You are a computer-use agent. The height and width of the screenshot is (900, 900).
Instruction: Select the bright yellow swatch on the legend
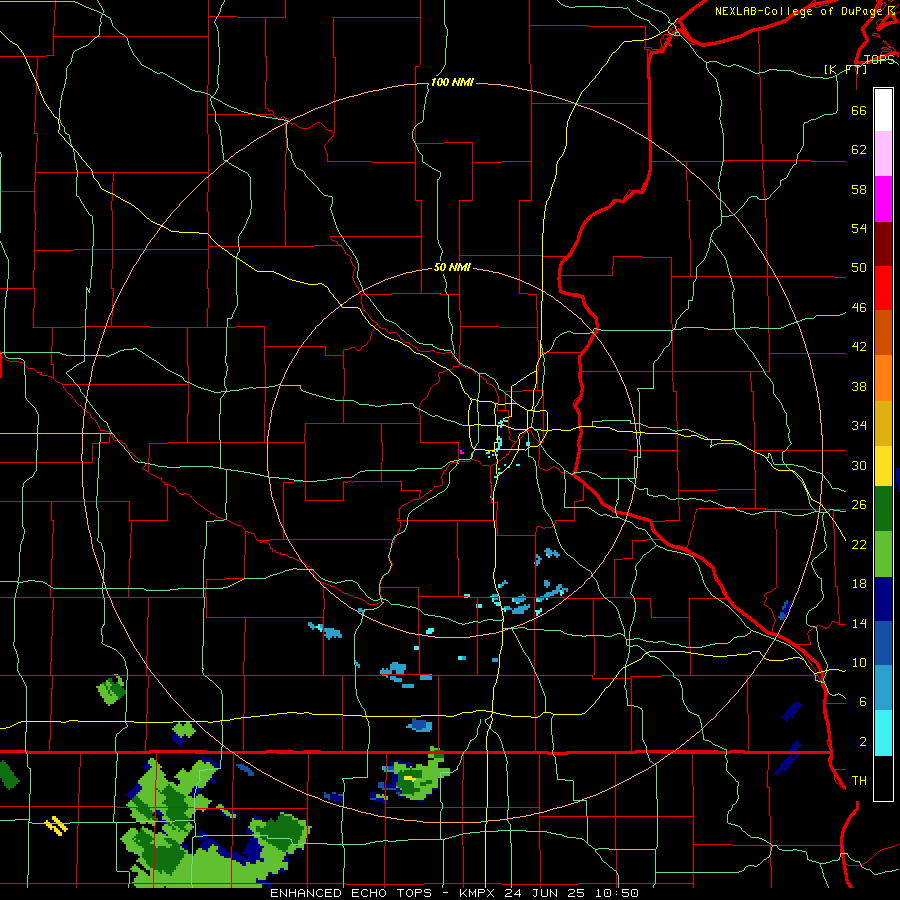pos(883,466)
